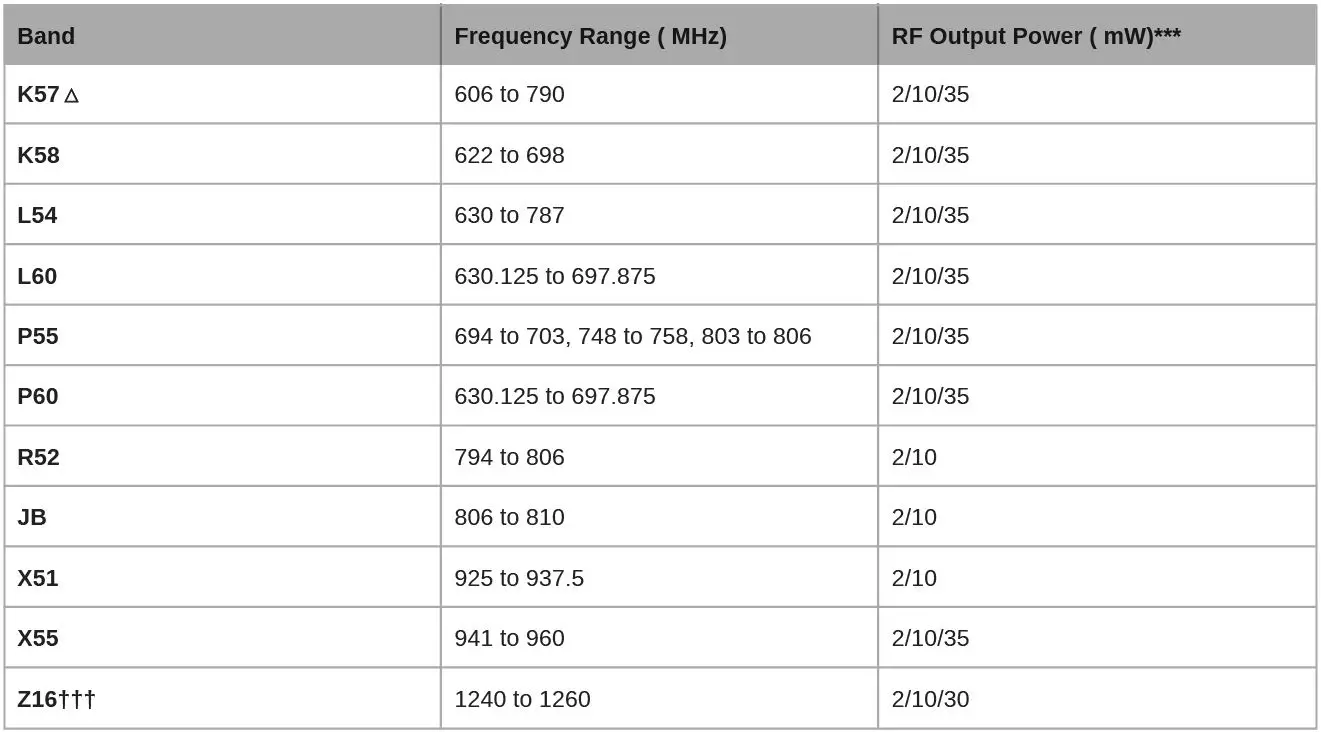Select the 630 to 787 frequency cell
The height and width of the screenshot is (732, 1321).
[x=509, y=215]
